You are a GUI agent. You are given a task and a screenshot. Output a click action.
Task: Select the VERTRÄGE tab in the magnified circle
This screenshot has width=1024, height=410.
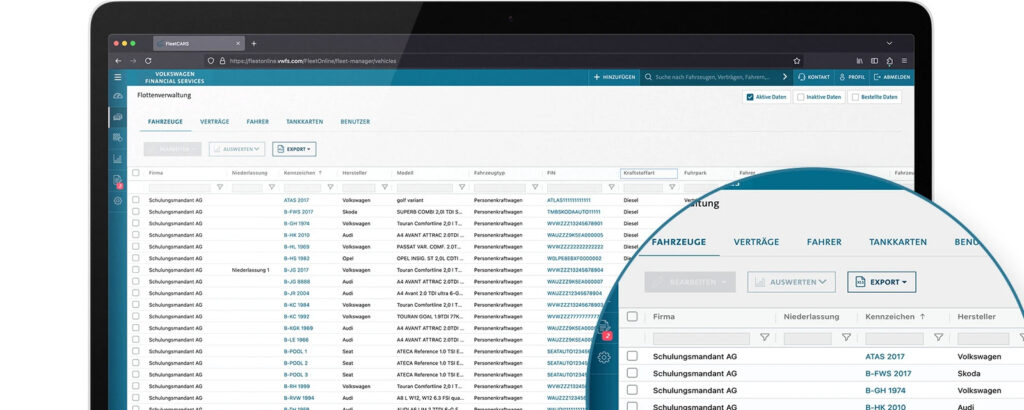click(x=756, y=242)
